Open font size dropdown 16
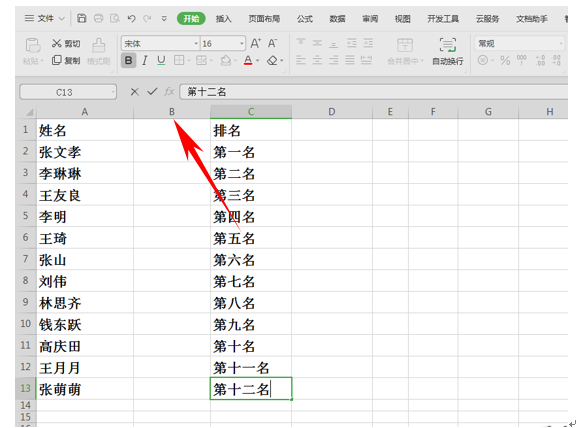 point(242,44)
